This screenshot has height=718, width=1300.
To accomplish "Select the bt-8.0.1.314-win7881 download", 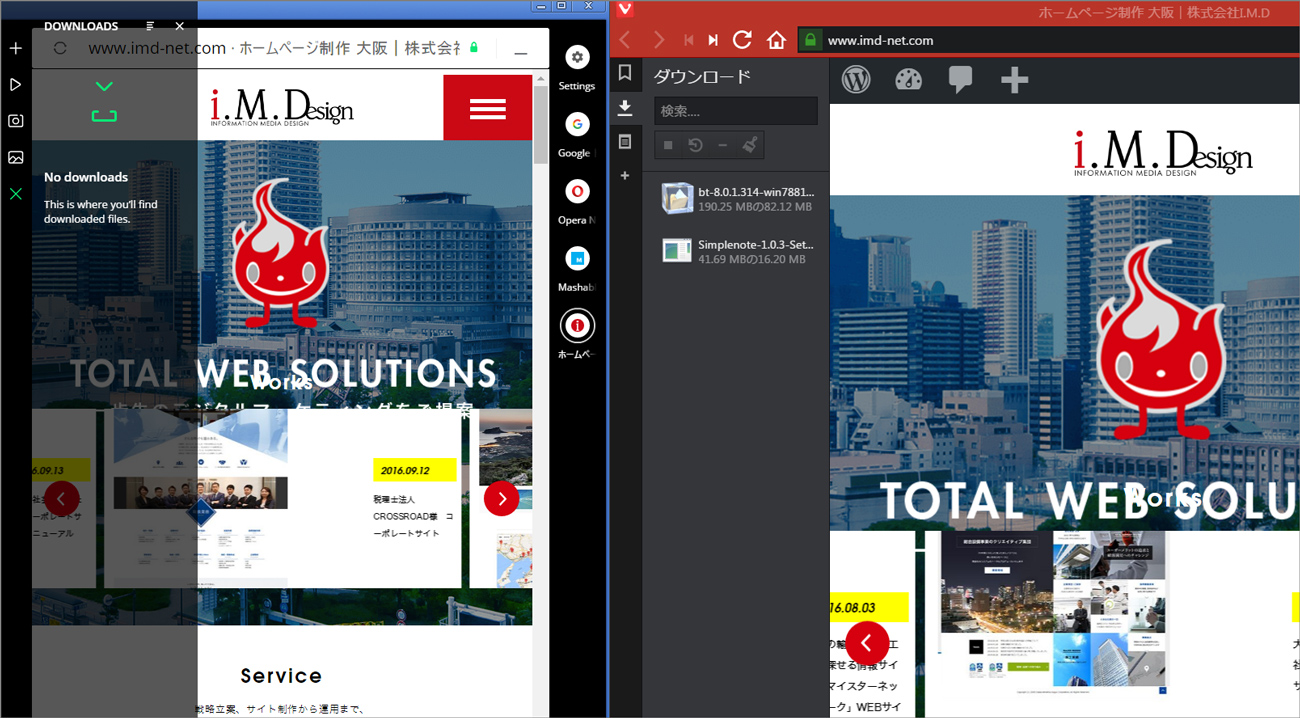I will (x=736, y=199).
